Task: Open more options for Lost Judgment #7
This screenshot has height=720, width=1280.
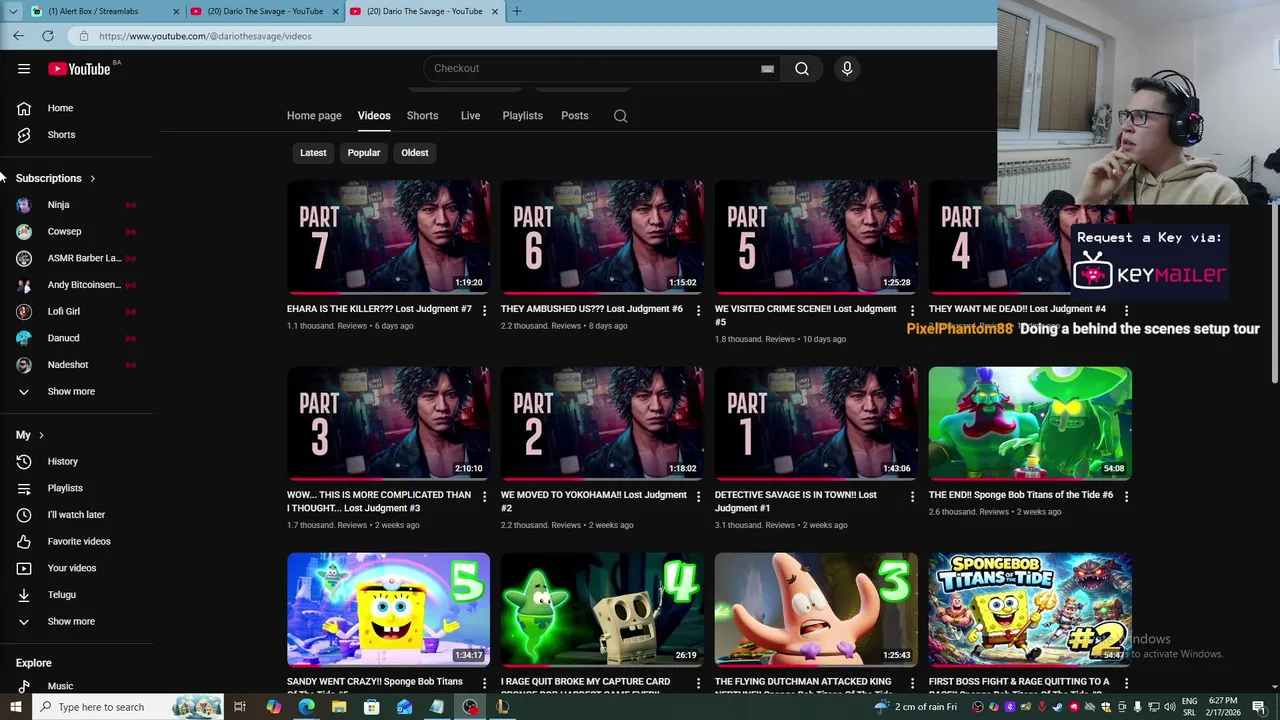Action: point(484,311)
